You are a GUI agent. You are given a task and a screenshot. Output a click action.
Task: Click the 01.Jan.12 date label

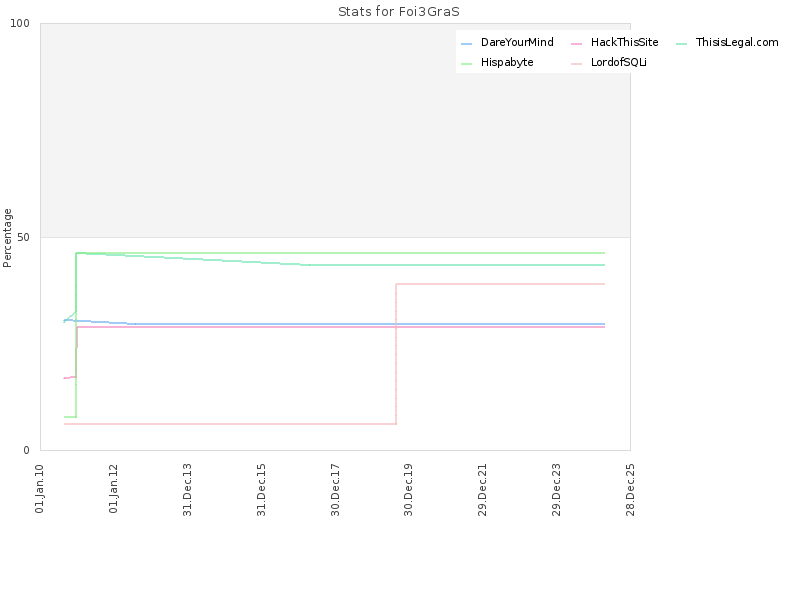[x=113, y=489]
